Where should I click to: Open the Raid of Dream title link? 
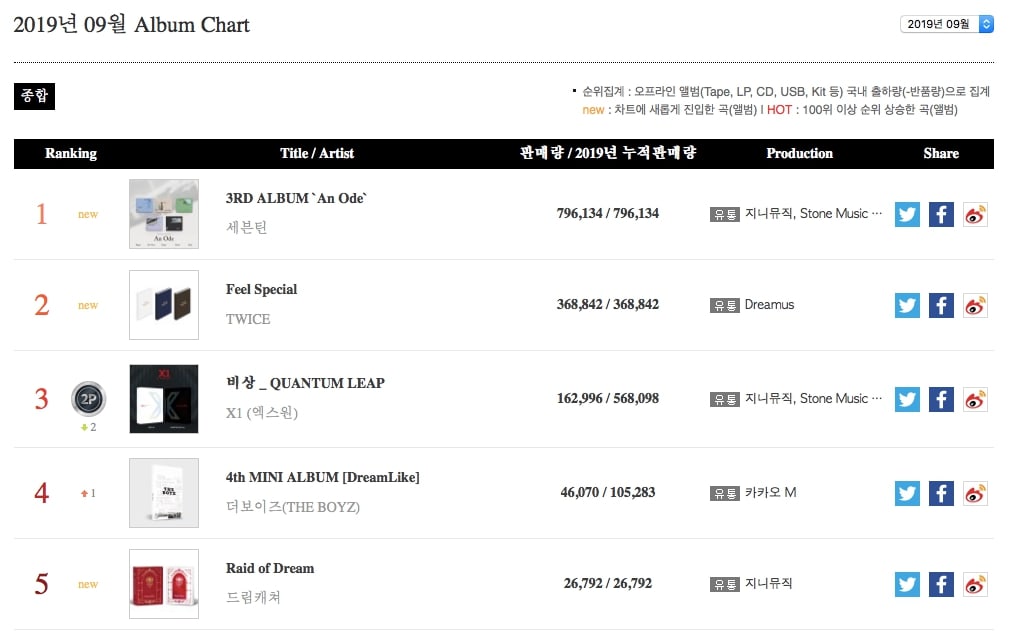point(270,568)
